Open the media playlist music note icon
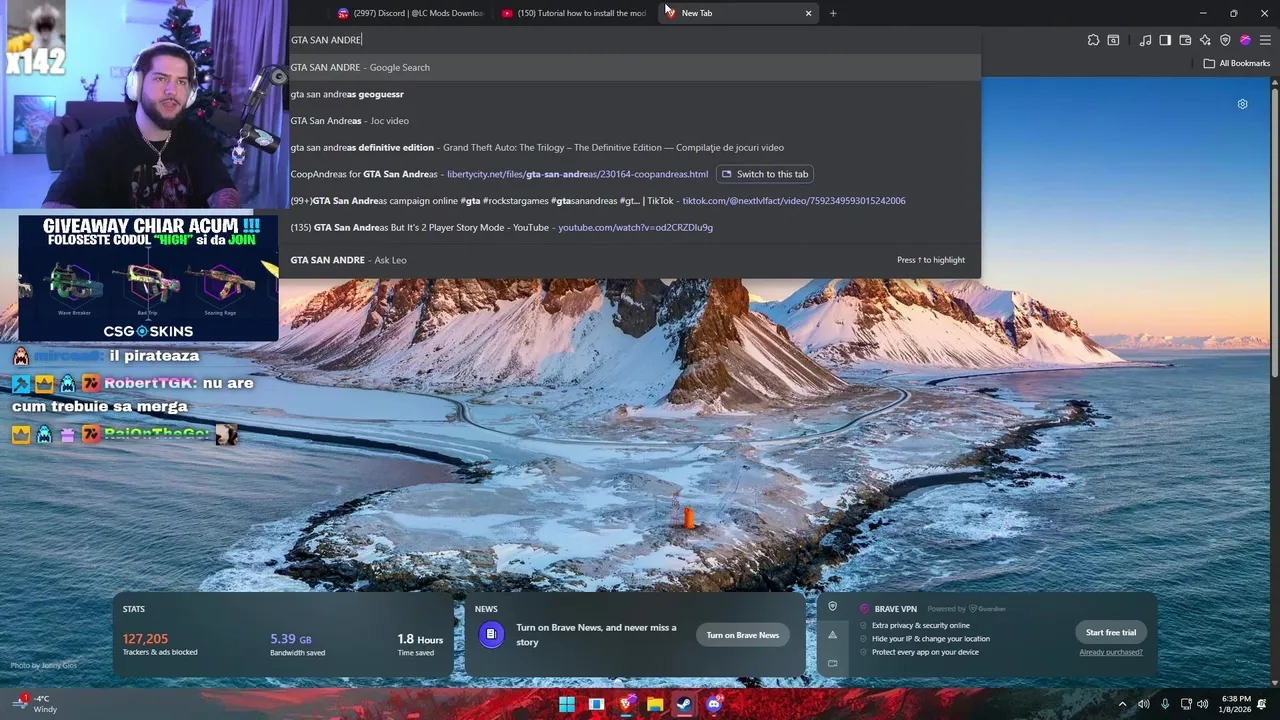 coord(1146,40)
